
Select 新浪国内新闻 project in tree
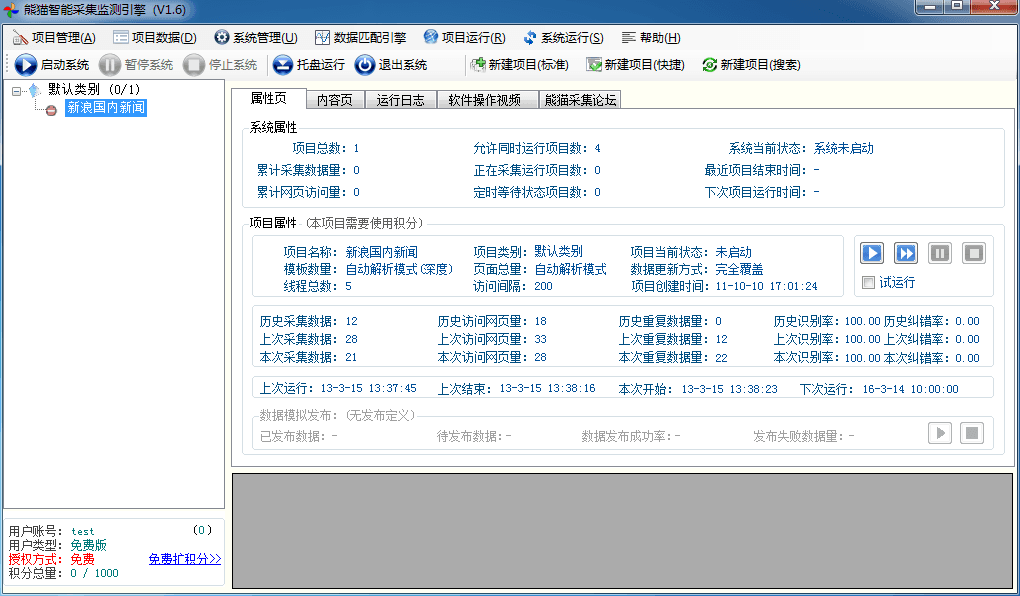105,108
